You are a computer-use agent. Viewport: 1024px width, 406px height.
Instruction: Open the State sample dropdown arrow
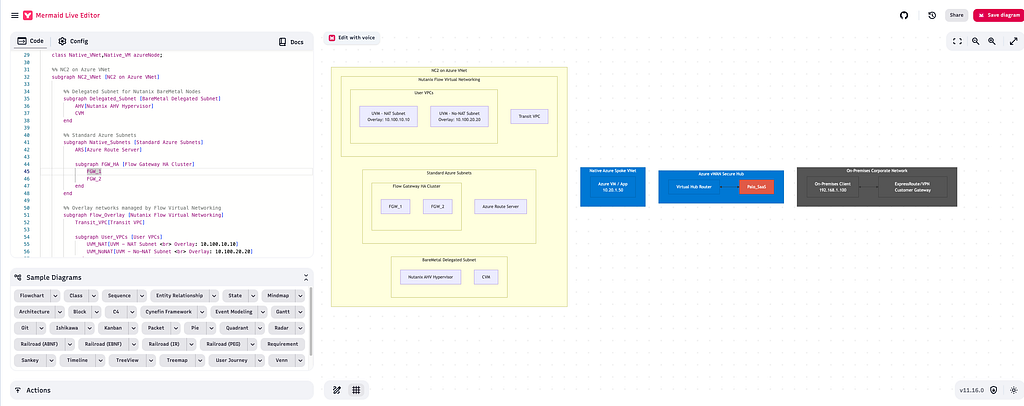click(254, 296)
